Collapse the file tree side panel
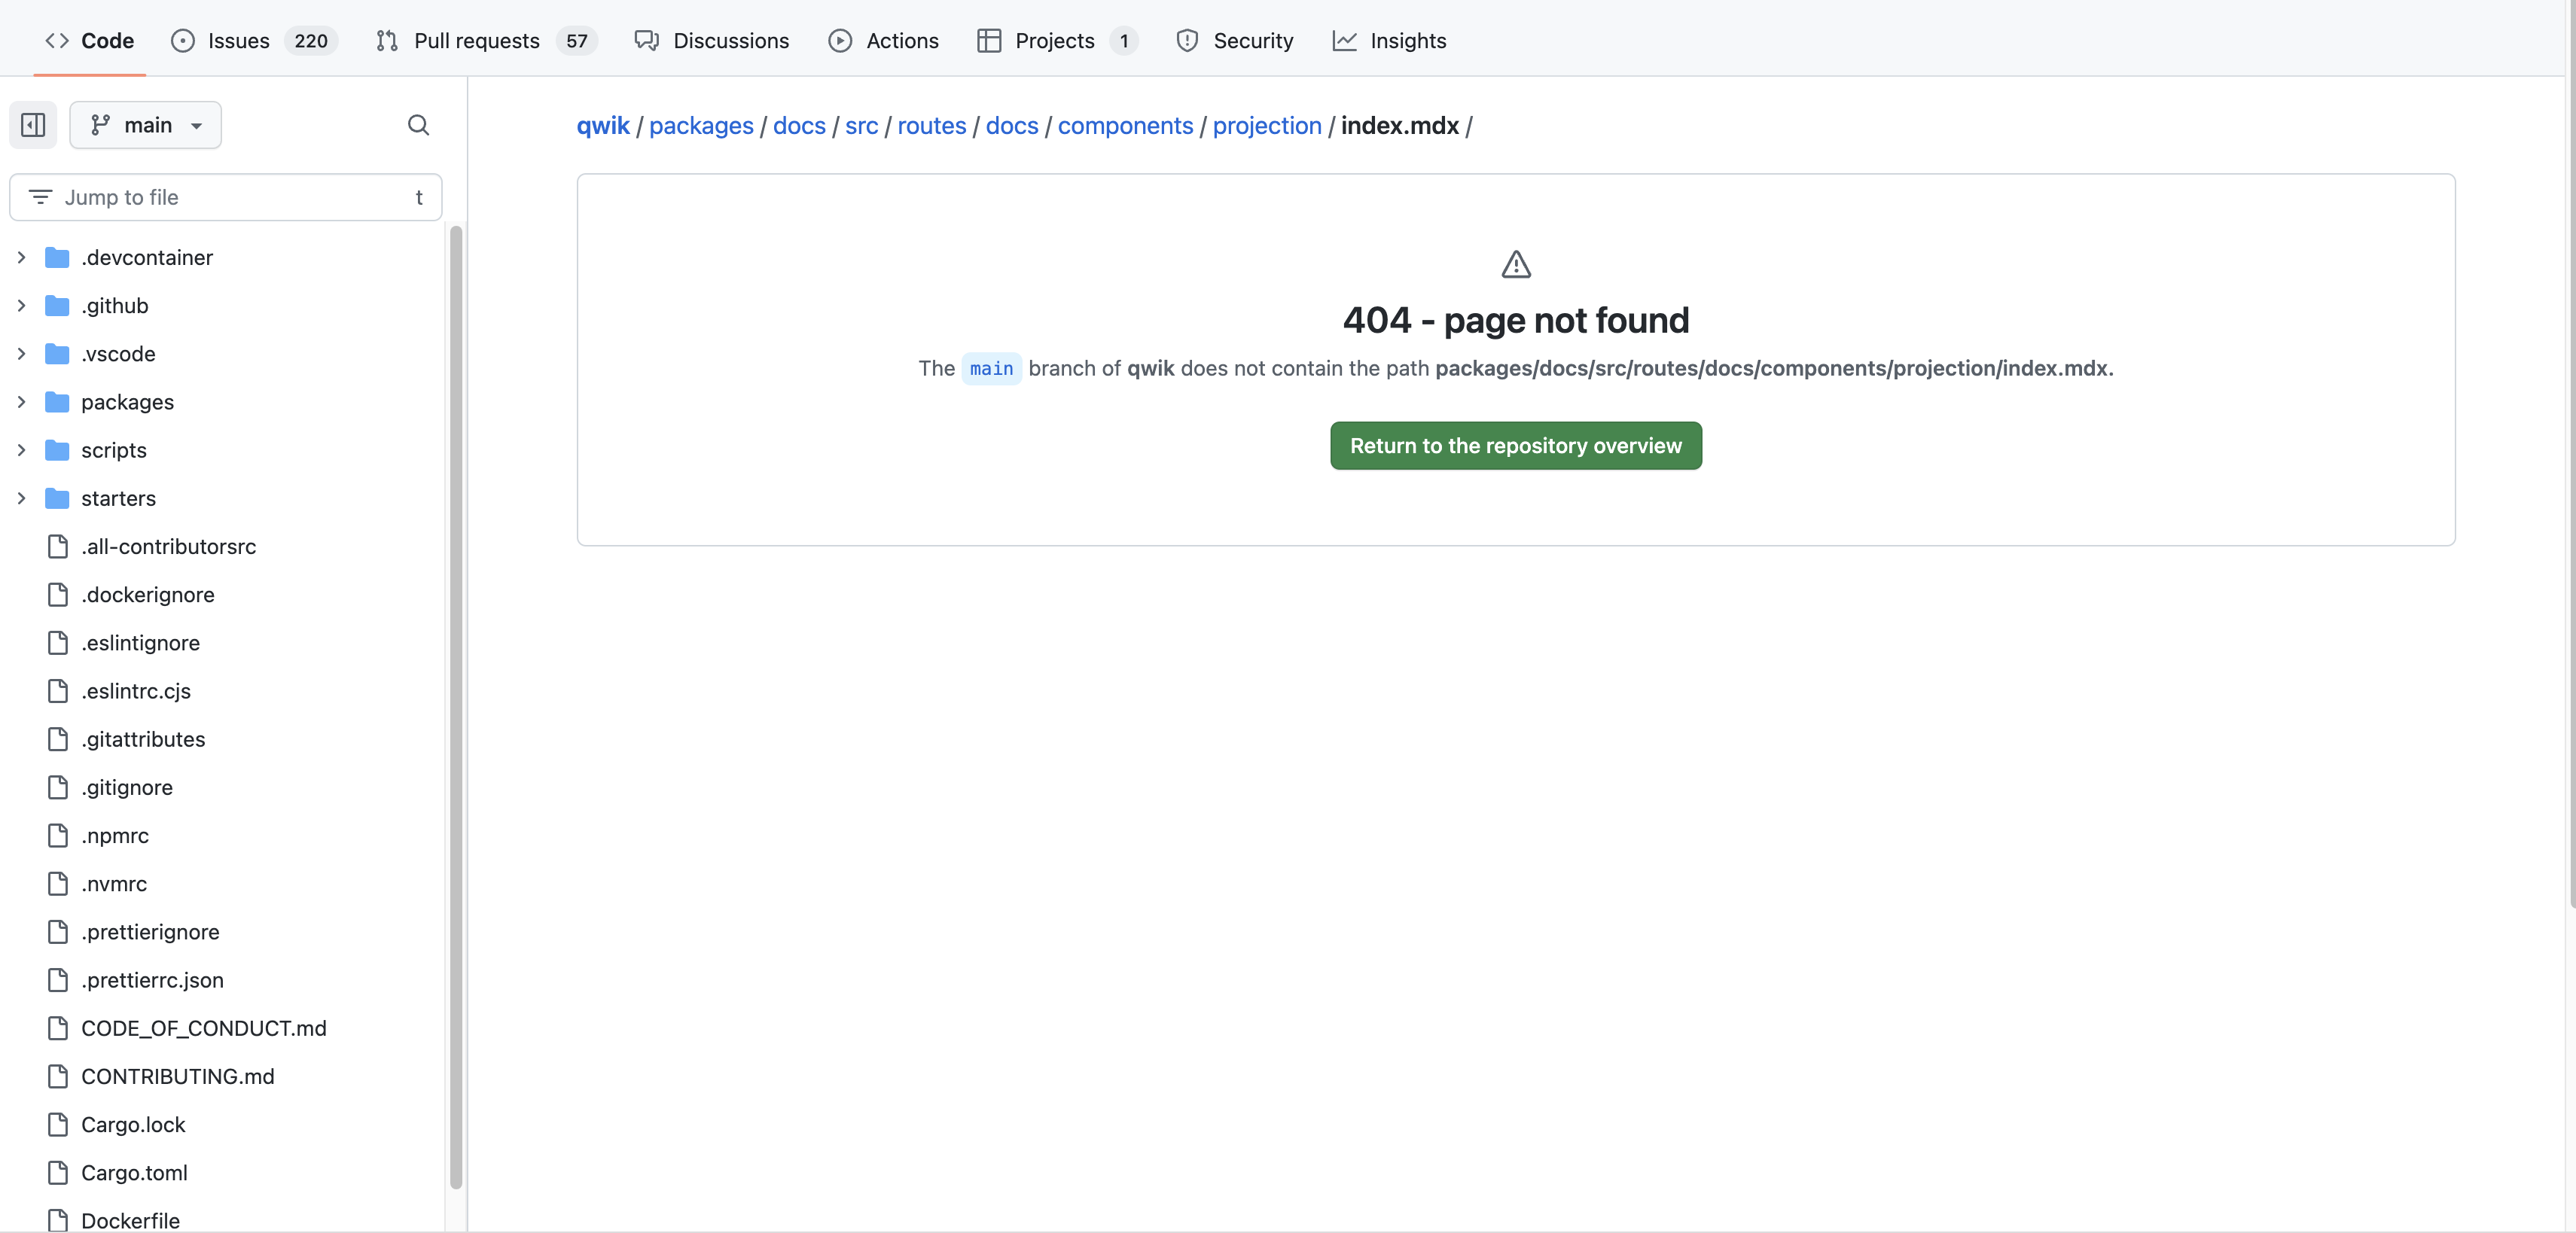 click(x=33, y=124)
